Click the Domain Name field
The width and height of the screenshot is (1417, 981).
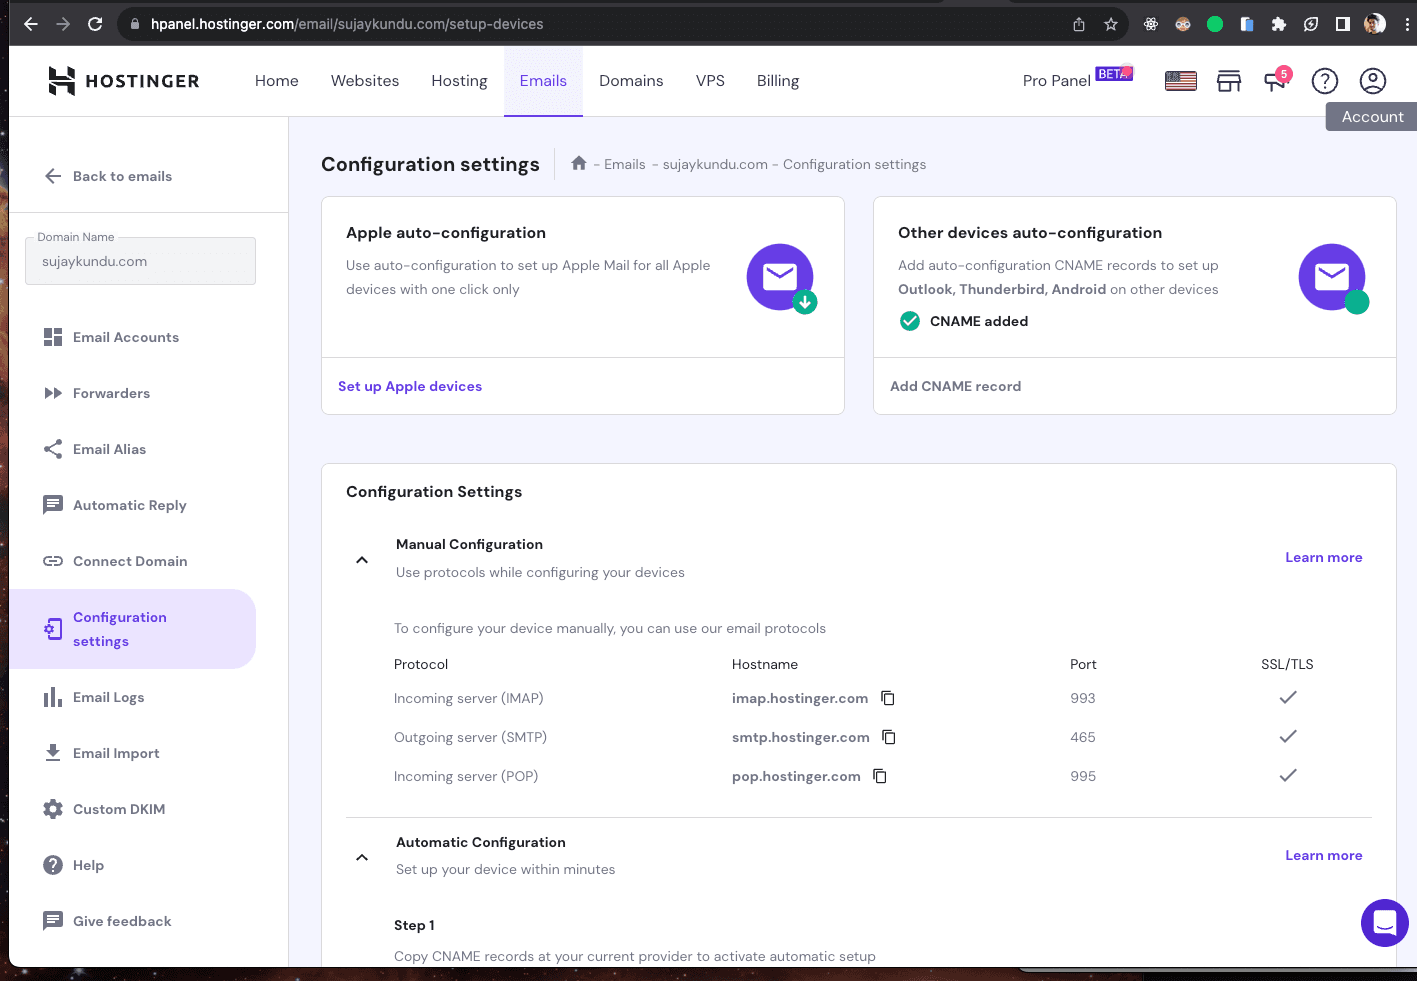140,261
